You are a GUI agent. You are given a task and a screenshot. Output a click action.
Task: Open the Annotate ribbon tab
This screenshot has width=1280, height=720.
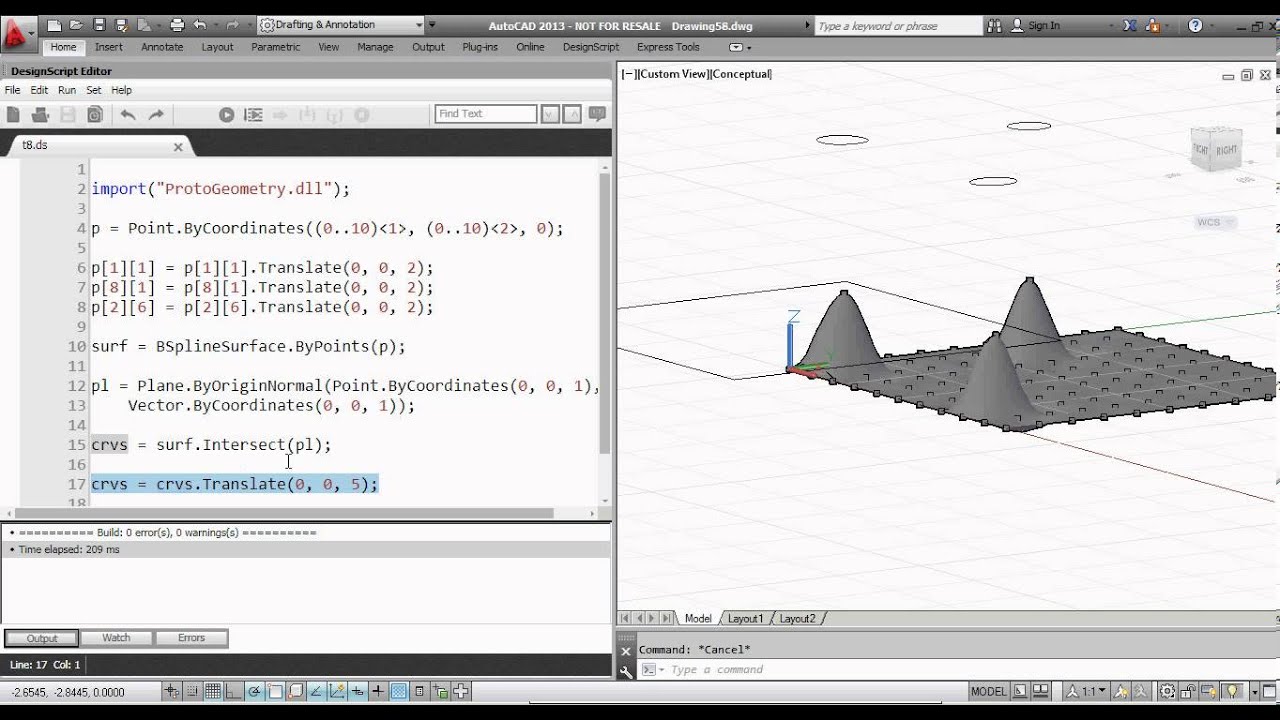pyautogui.click(x=162, y=47)
